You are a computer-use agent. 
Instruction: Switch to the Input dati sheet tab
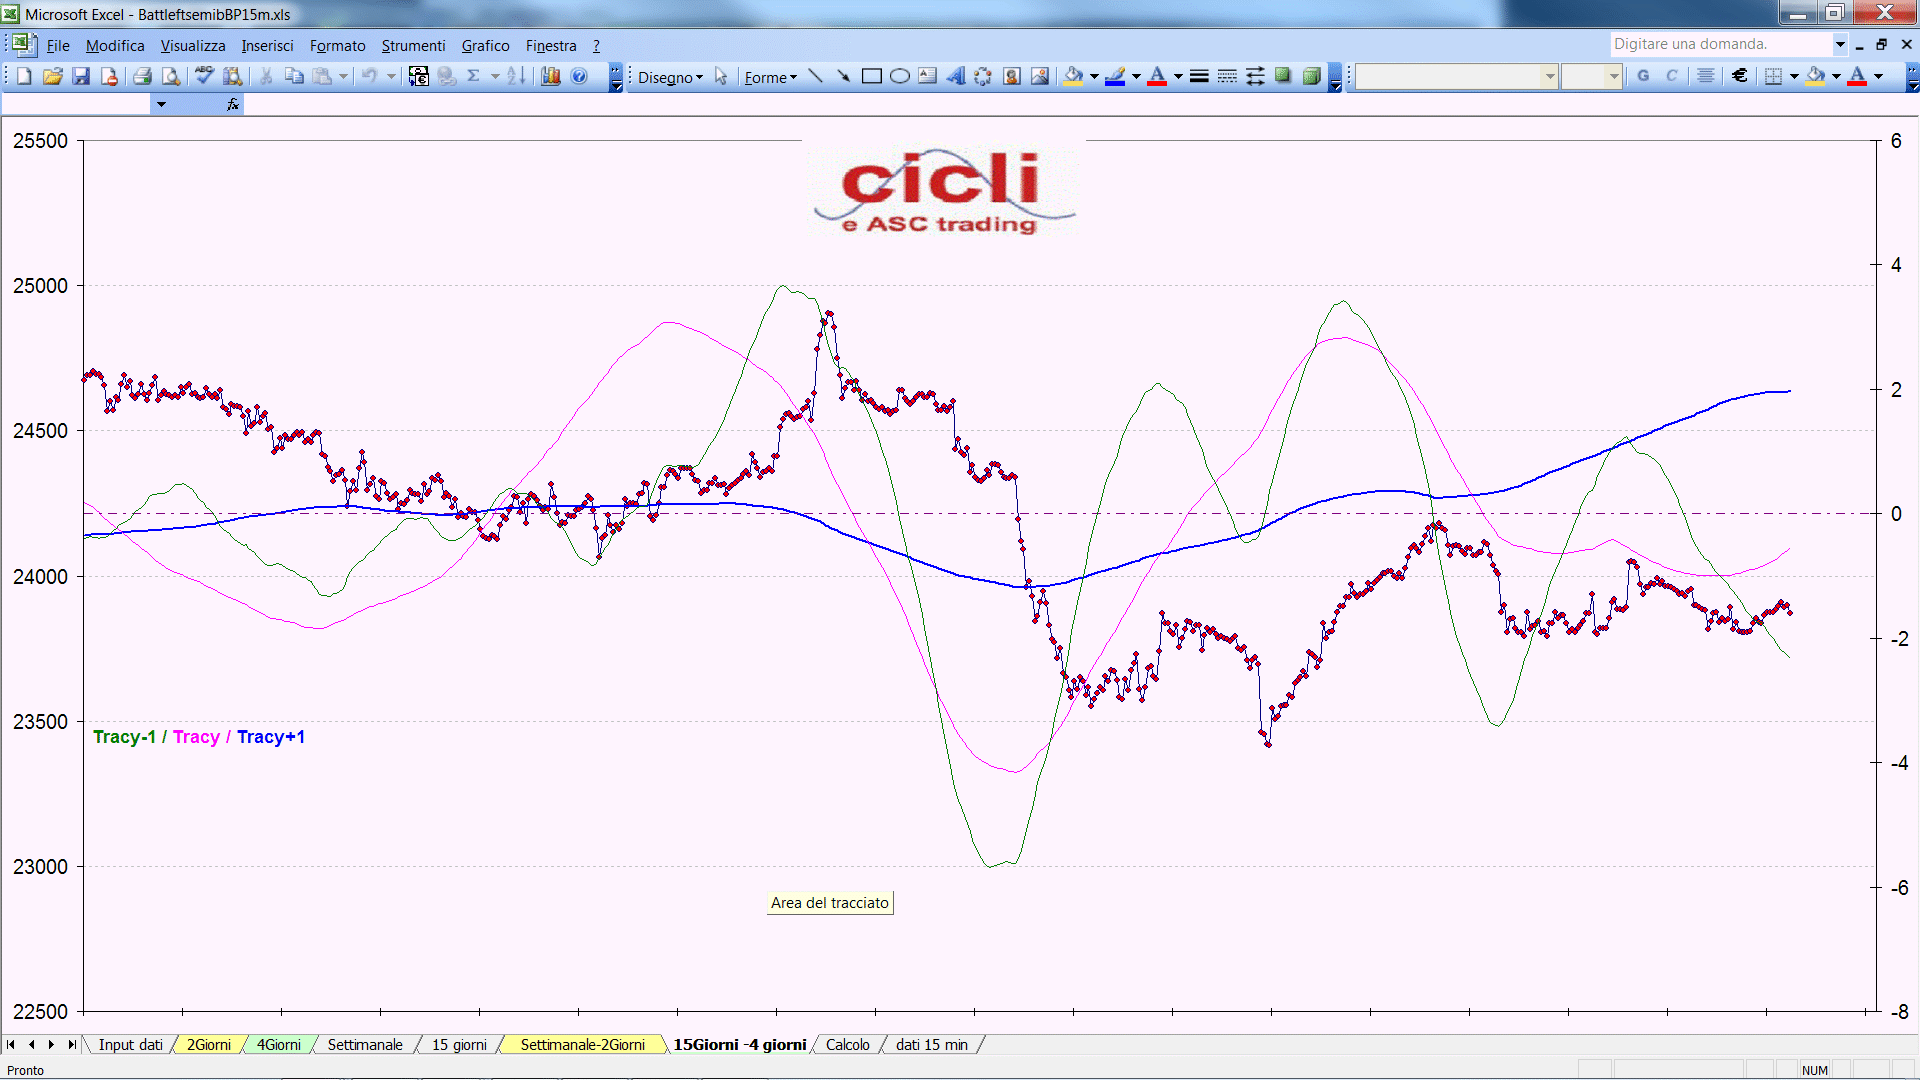click(x=130, y=1044)
